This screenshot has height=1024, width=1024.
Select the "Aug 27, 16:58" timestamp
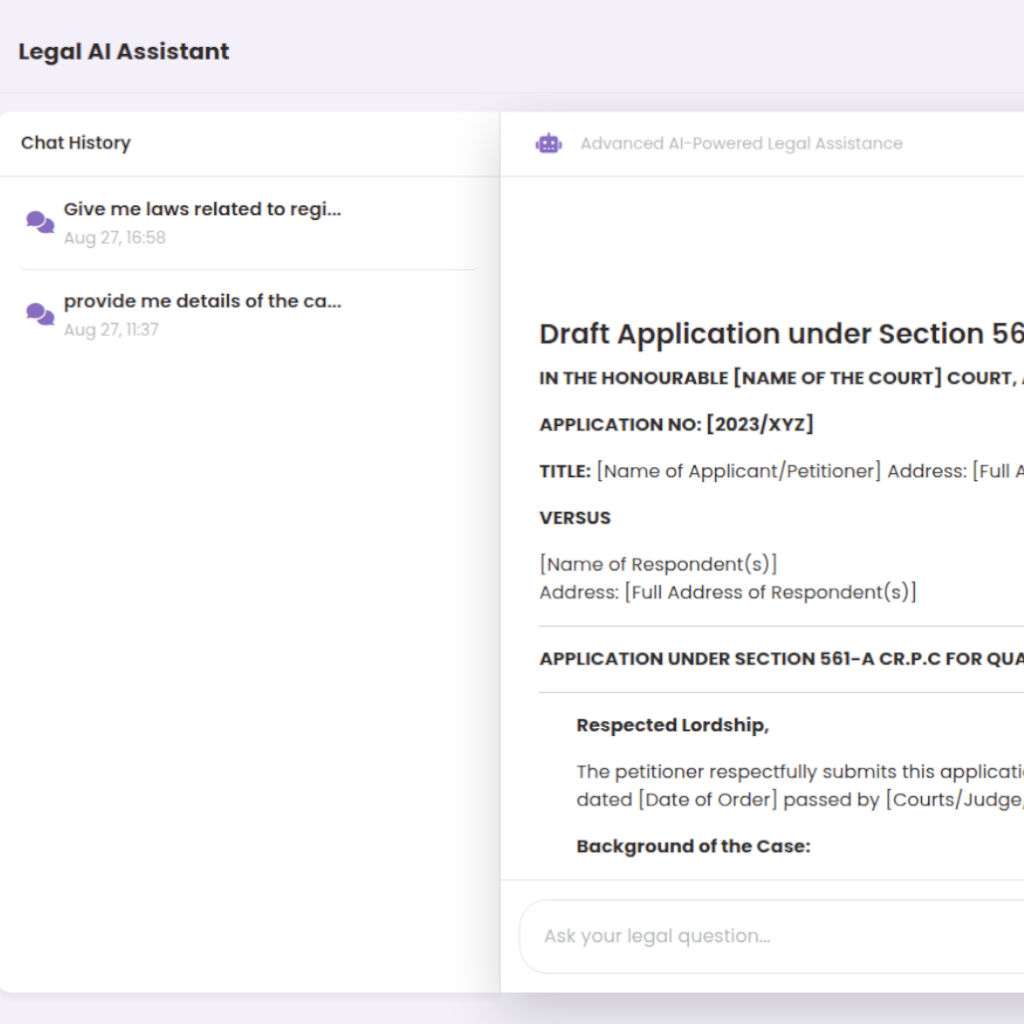(x=115, y=238)
